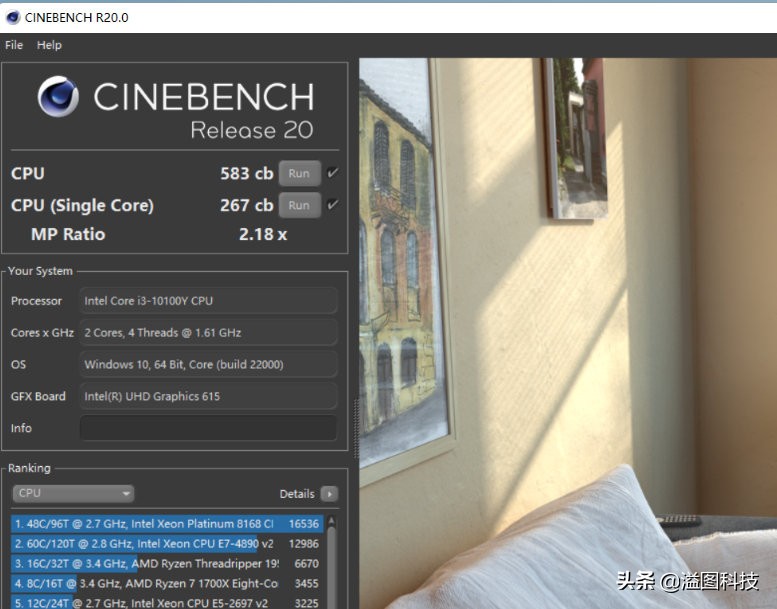Click the ranking list scroll up arrow

(332, 521)
